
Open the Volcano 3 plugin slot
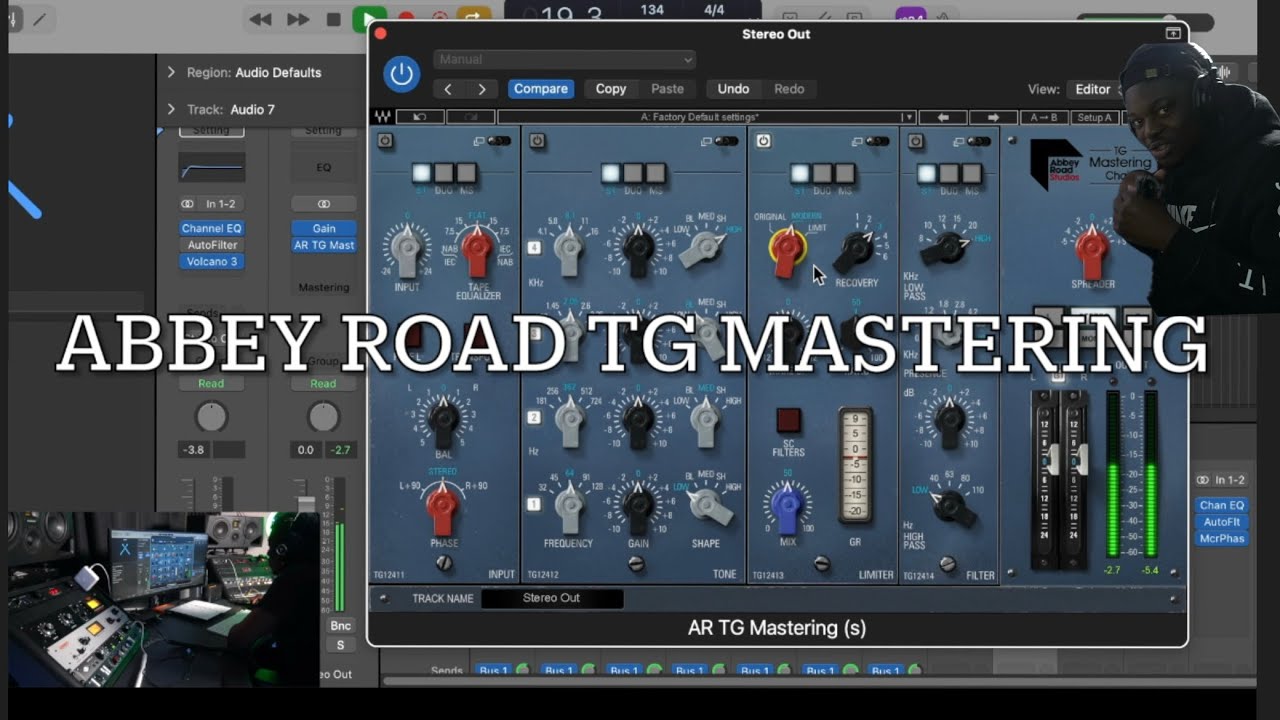[211, 262]
